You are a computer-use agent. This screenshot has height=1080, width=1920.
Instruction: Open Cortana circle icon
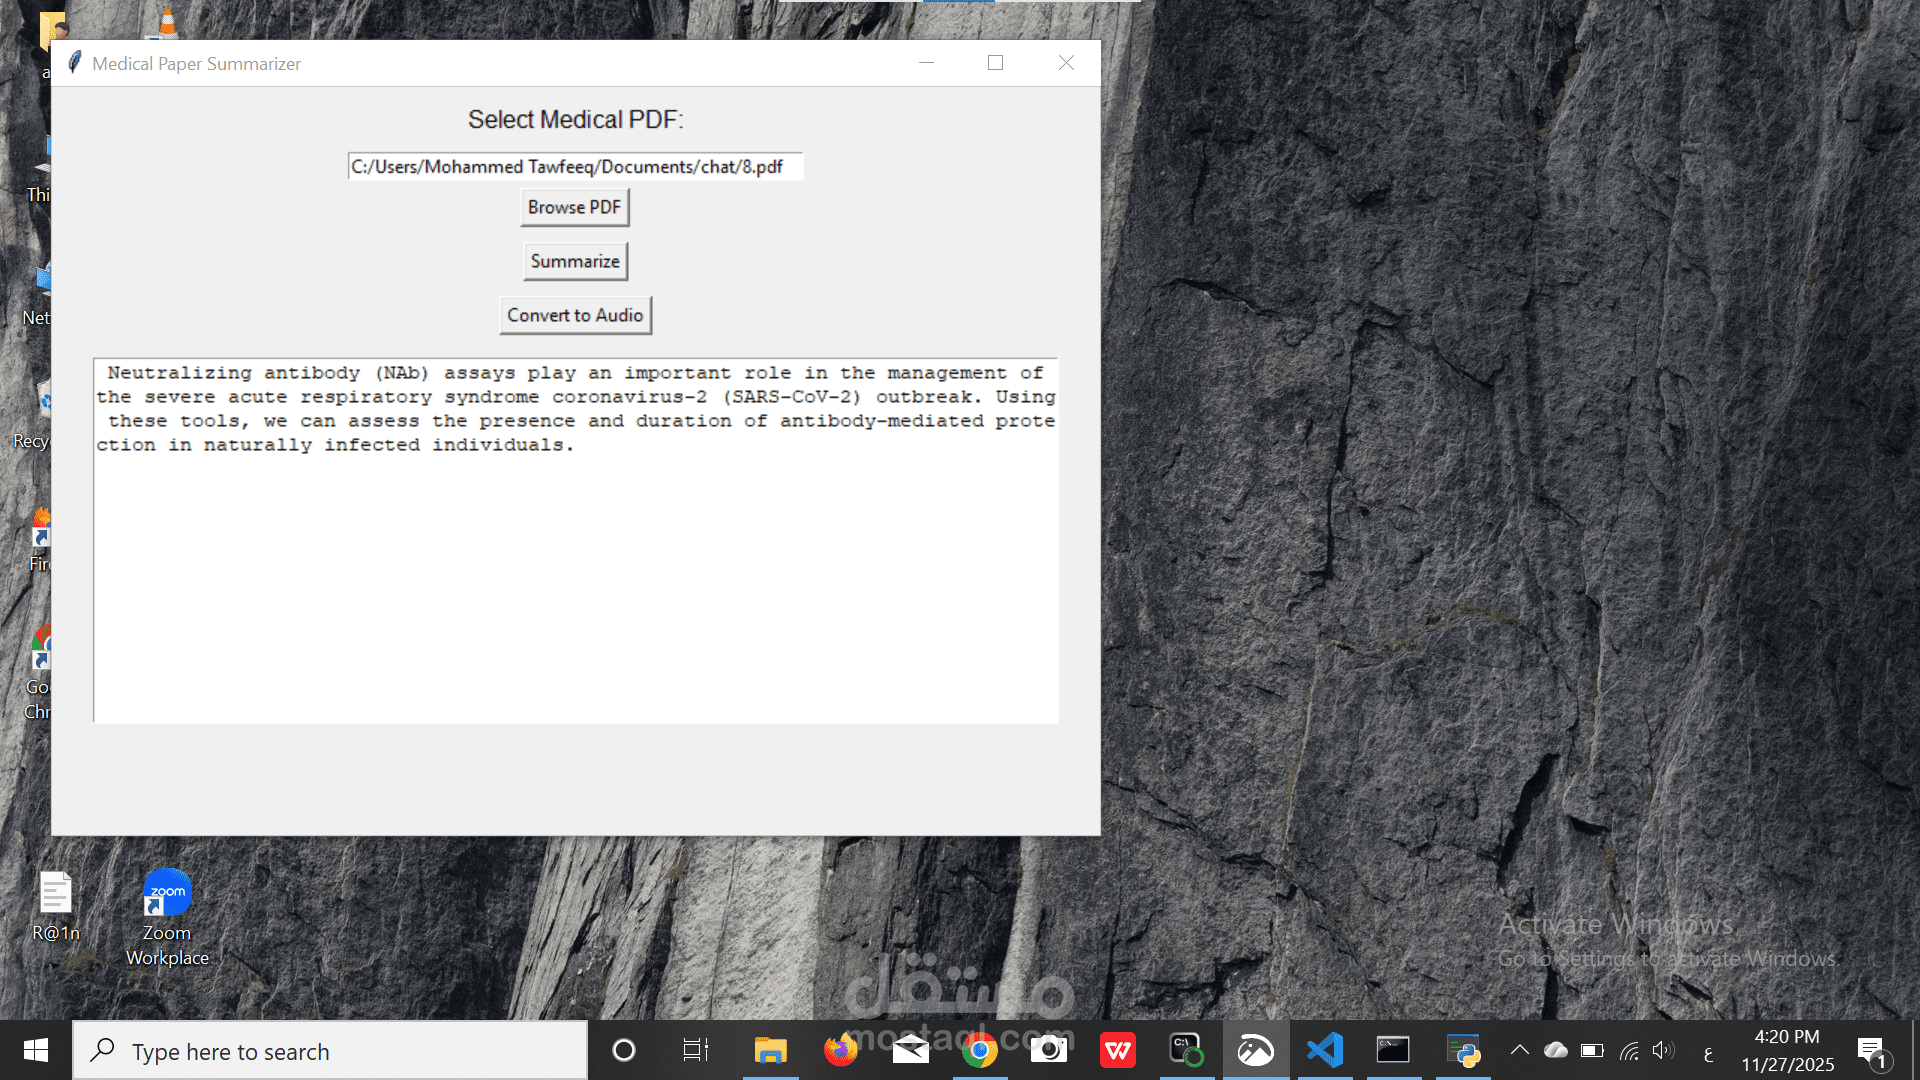624,1050
